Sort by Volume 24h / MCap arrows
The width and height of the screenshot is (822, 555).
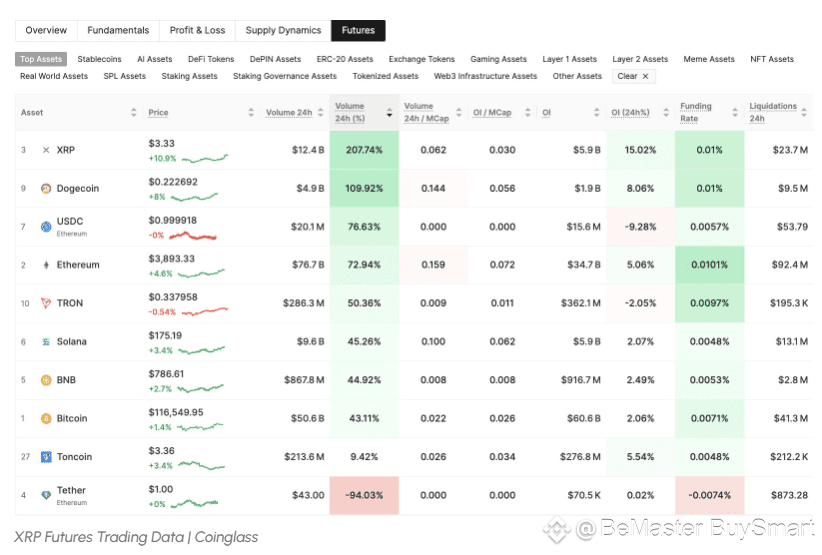pyautogui.click(x=459, y=113)
